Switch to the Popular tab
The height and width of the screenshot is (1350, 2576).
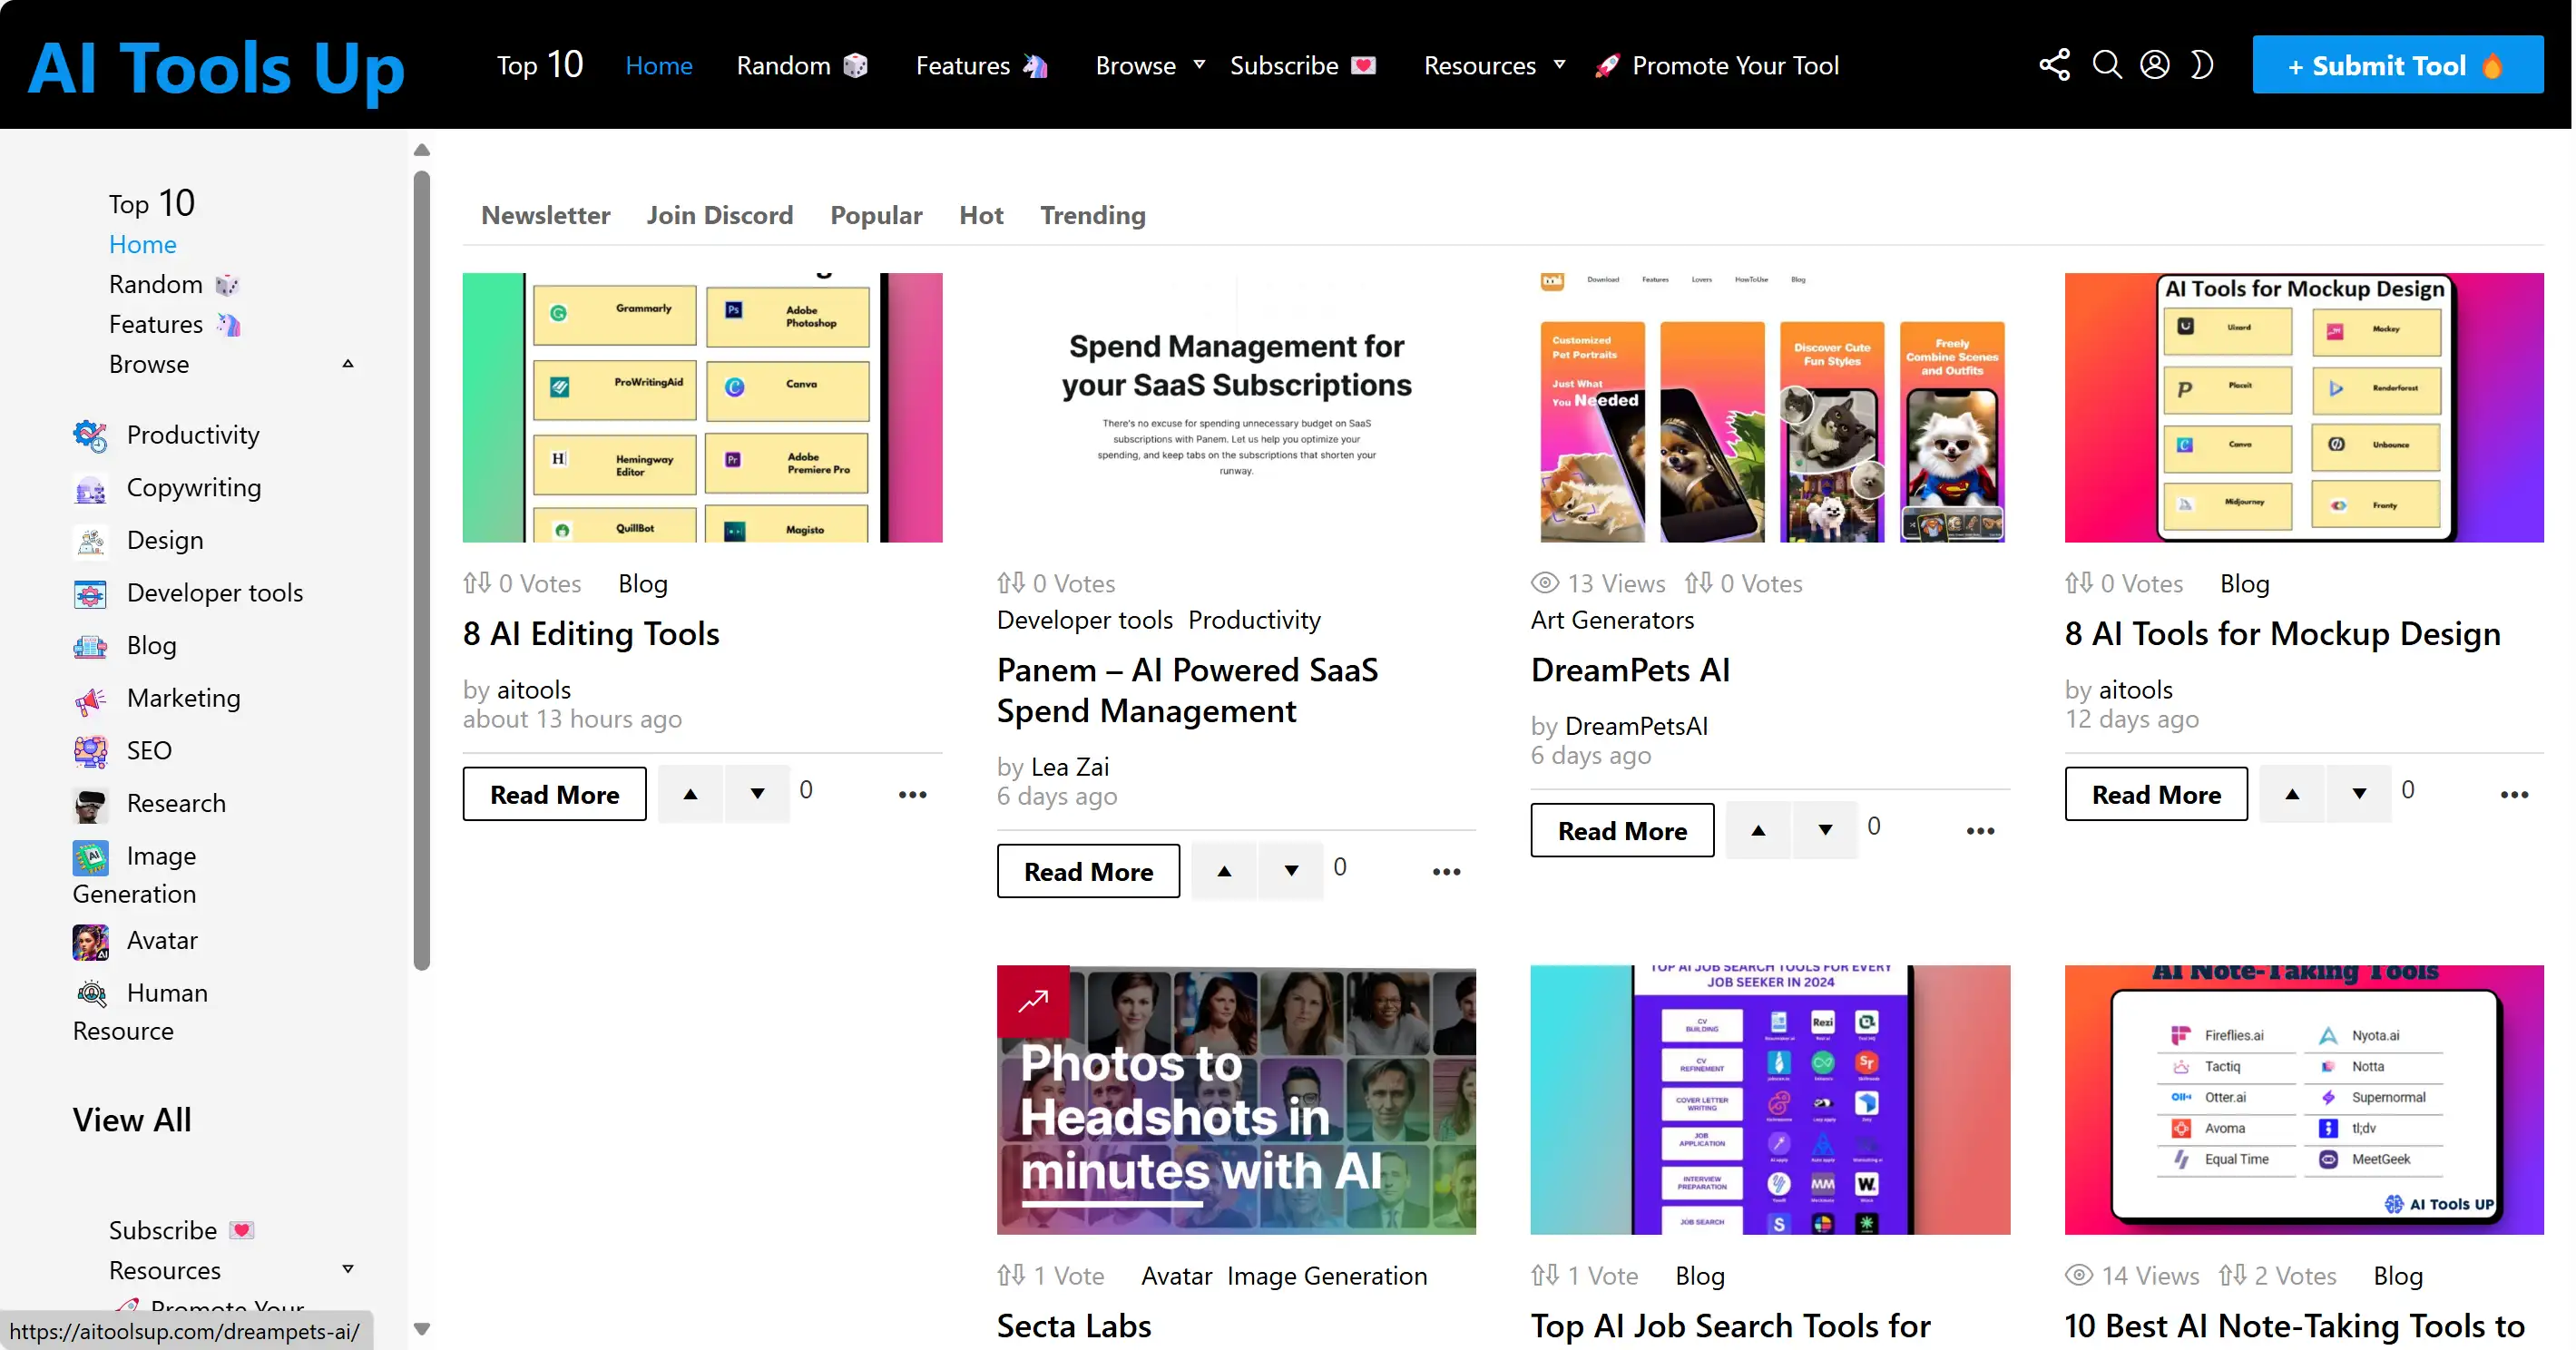[x=876, y=215]
